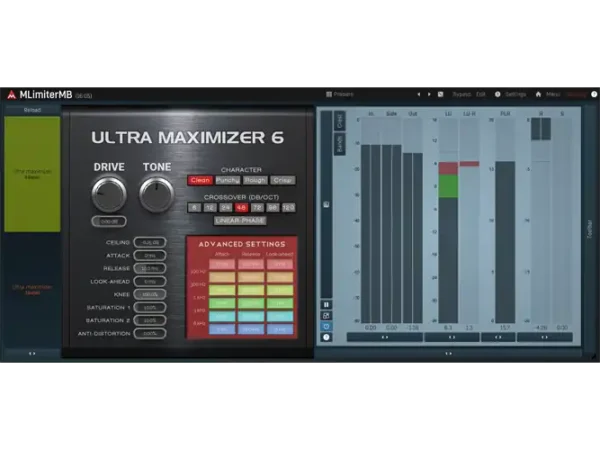
Task: Pause the meters display
Action: point(326,305)
